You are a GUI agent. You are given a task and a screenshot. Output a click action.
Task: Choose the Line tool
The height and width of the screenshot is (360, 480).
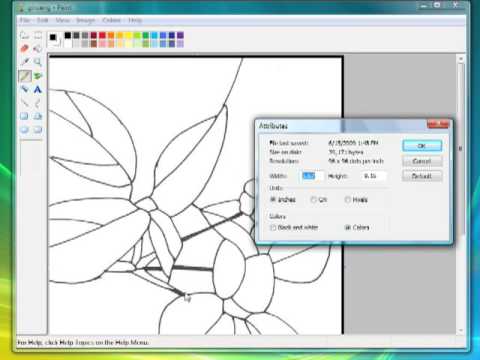(x=24, y=103)
